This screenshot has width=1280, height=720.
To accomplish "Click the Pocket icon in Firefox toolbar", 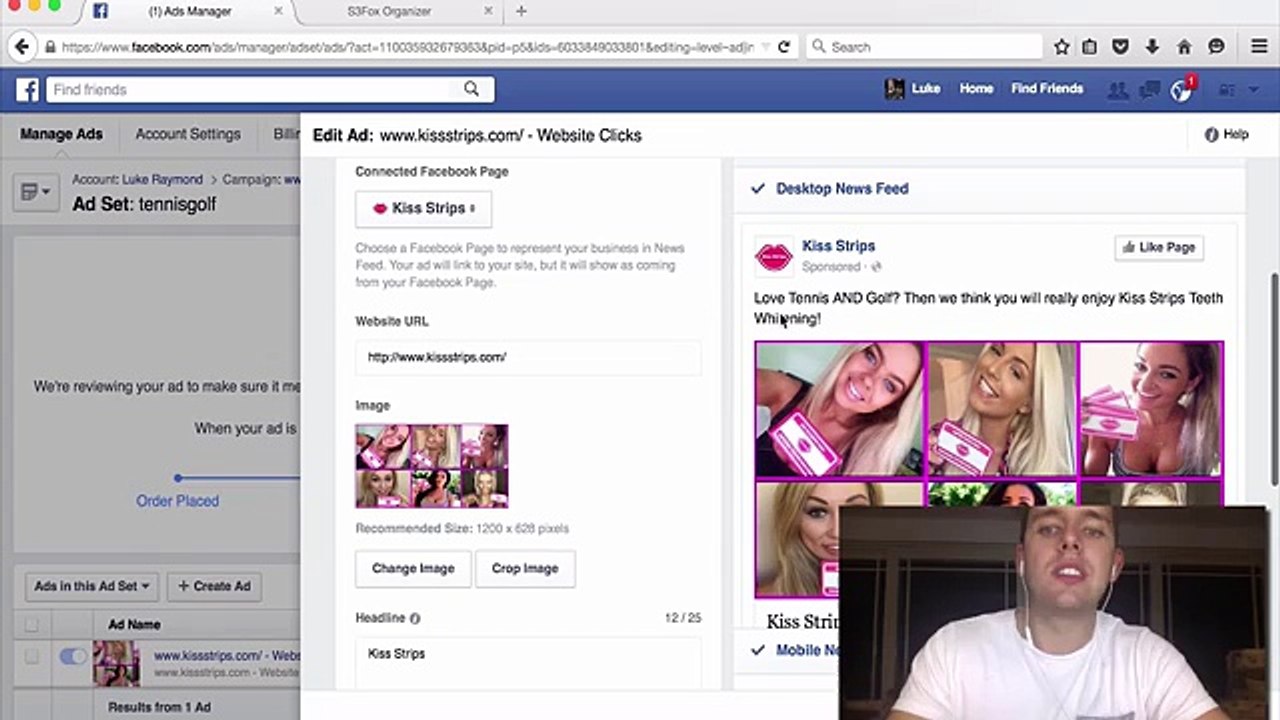I will coord(1121,47).
